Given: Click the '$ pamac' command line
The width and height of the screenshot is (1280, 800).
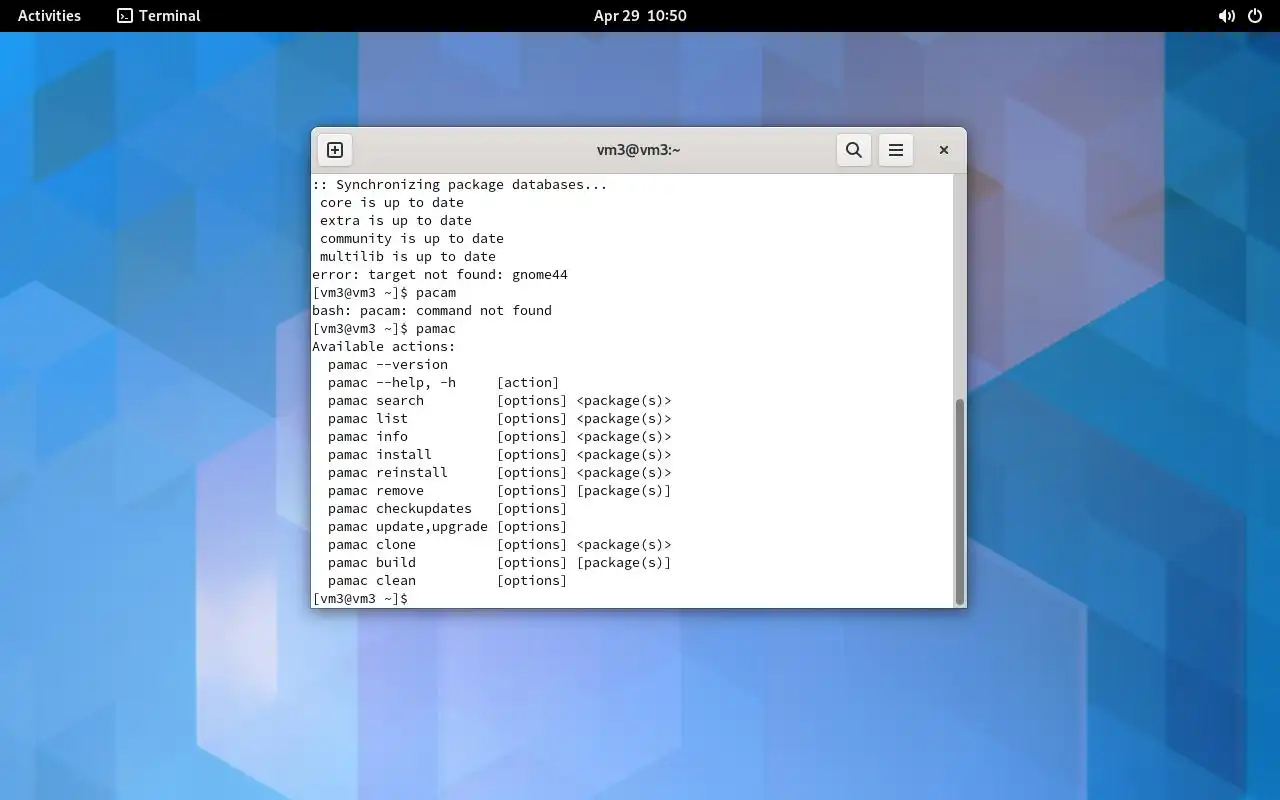Looking at the screenshot, I should click(384, 329).
